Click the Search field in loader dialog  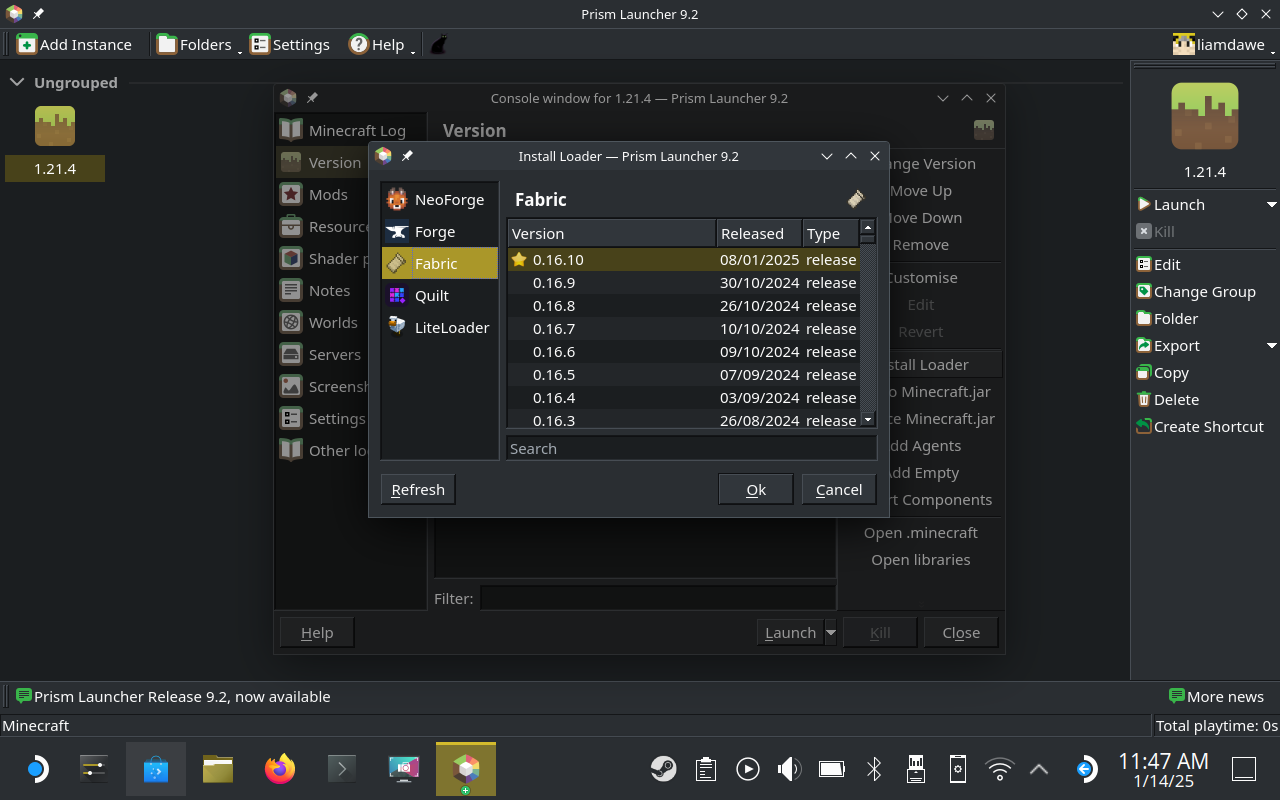coord(690,449)
